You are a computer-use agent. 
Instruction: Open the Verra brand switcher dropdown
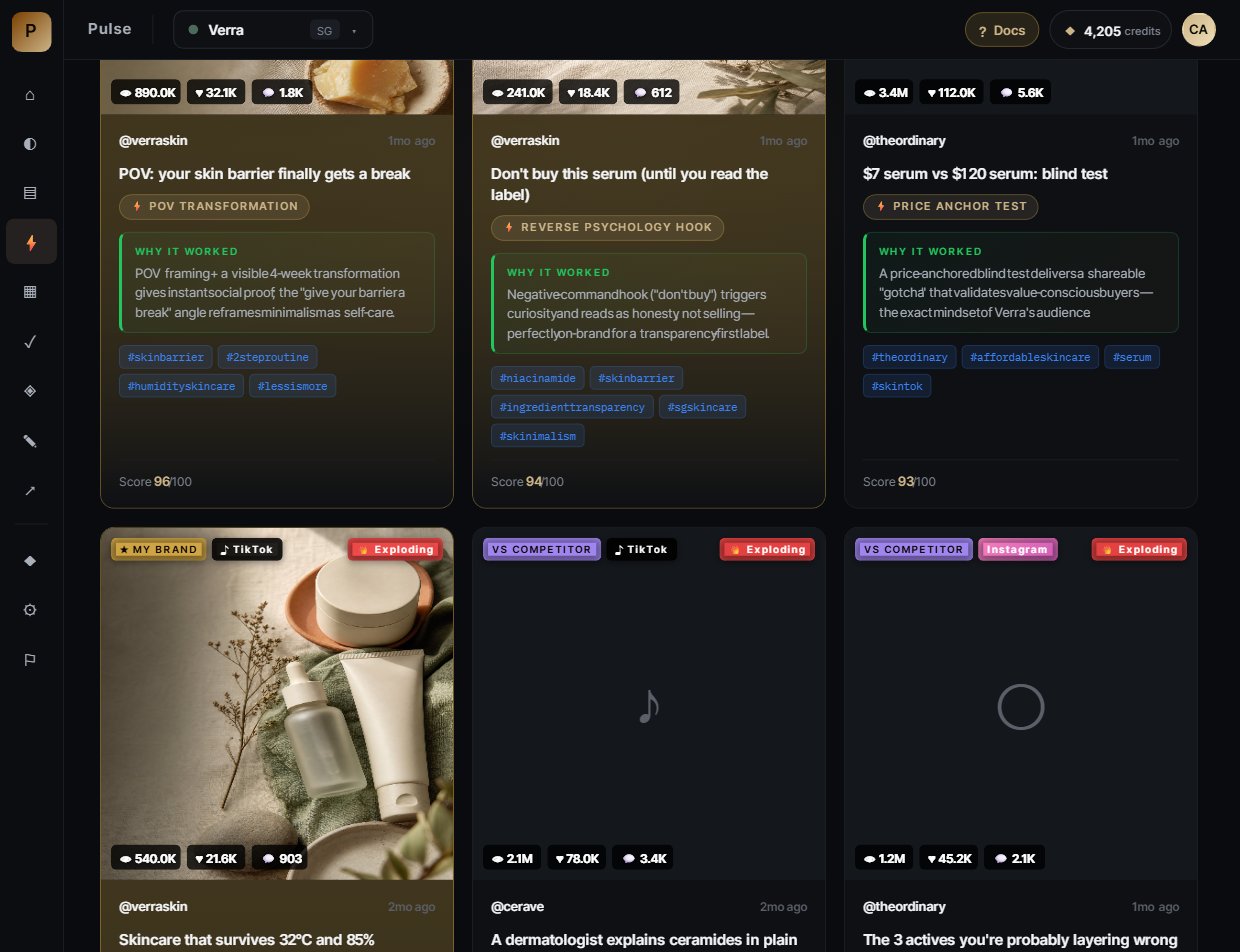click(273, 30)
